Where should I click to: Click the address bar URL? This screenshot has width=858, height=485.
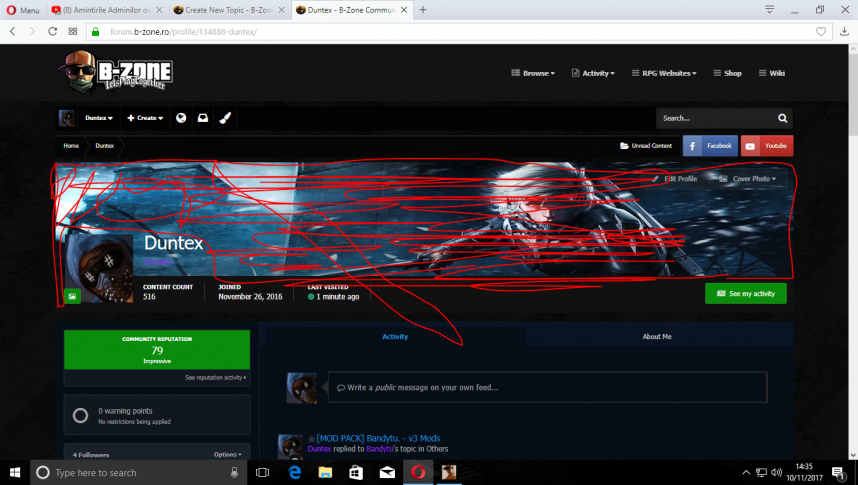tap(183, 32)
